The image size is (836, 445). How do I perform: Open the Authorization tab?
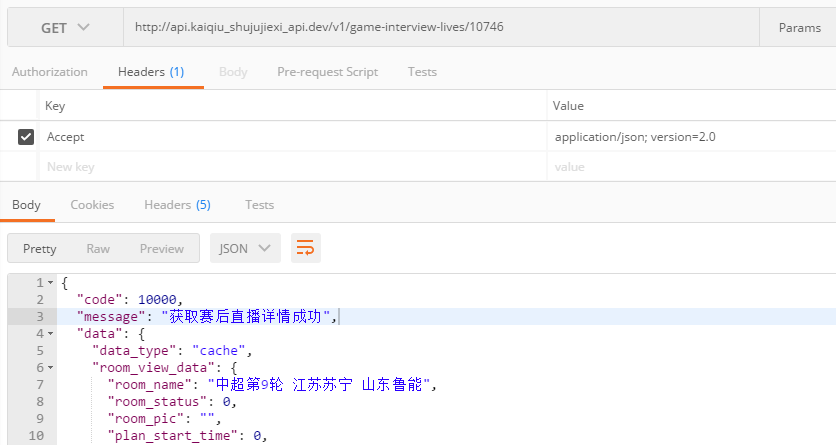[x=50, y=72]
